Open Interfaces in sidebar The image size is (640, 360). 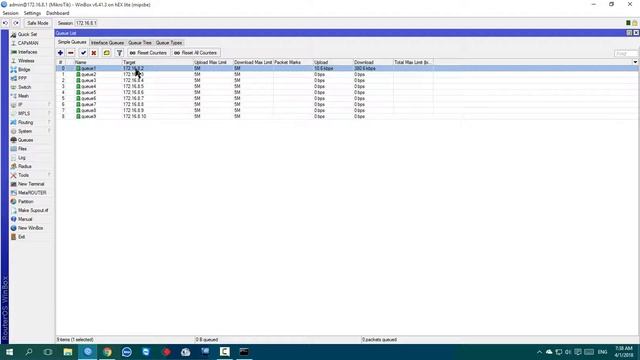click(27, 52)
